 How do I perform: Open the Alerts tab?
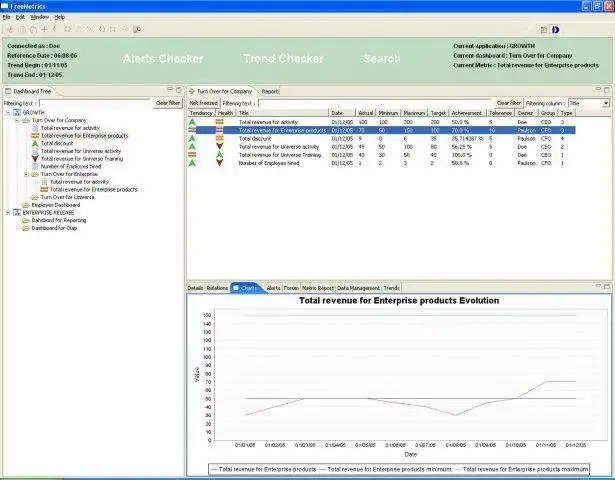coord(273,288)
